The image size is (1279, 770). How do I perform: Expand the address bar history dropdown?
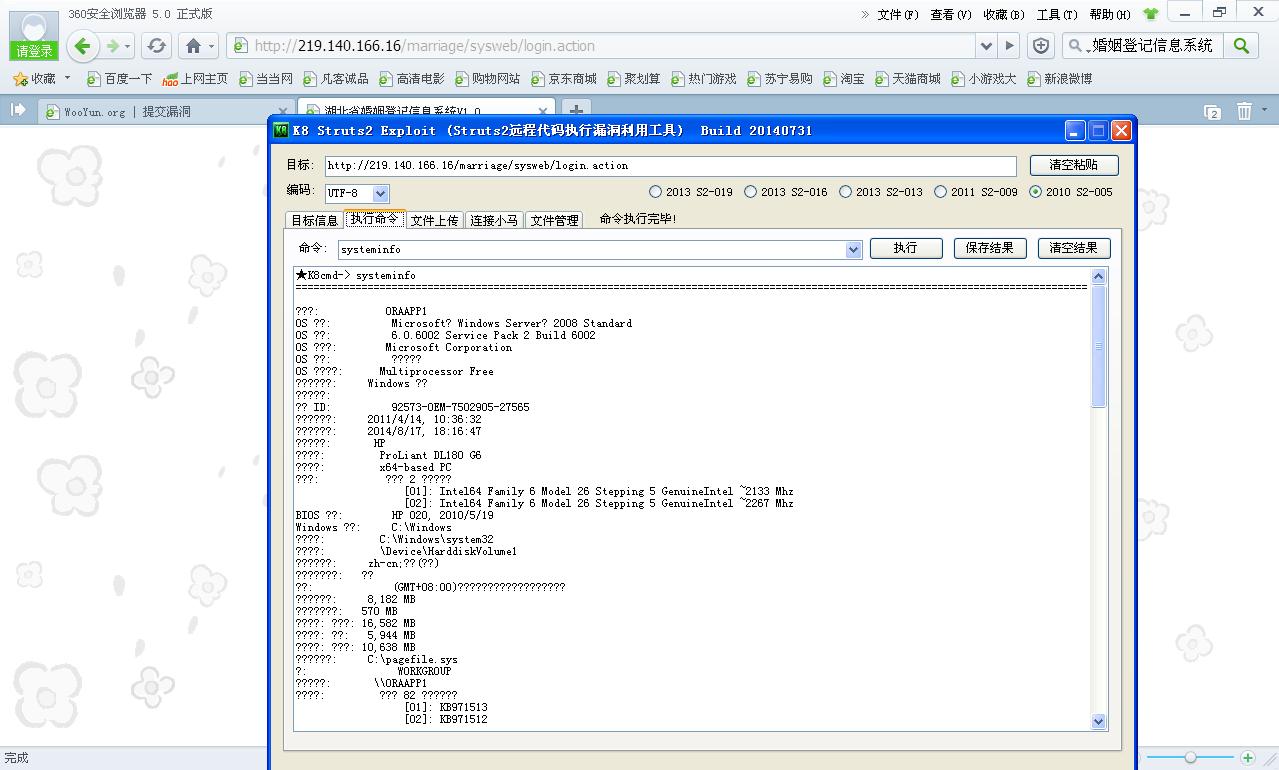coord(986,46)
